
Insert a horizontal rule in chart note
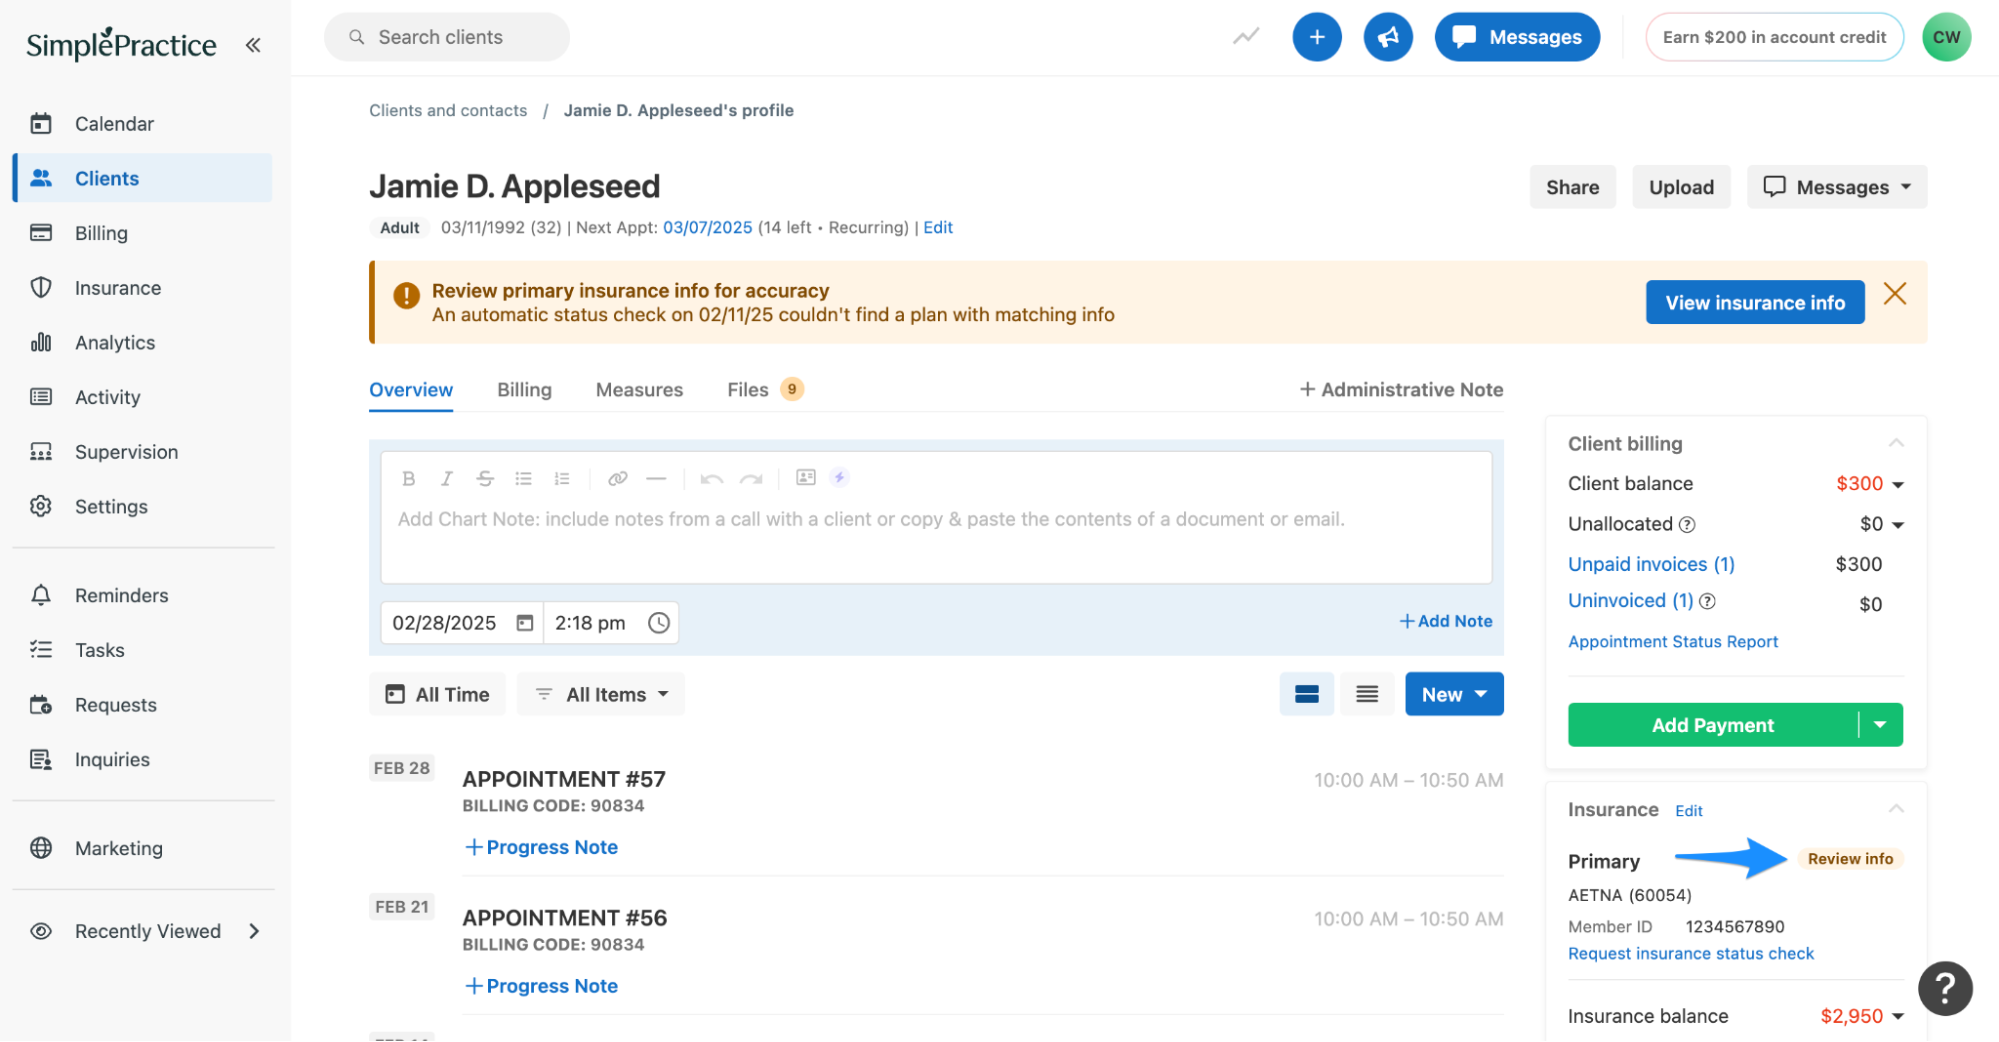(x=655, y=478)
